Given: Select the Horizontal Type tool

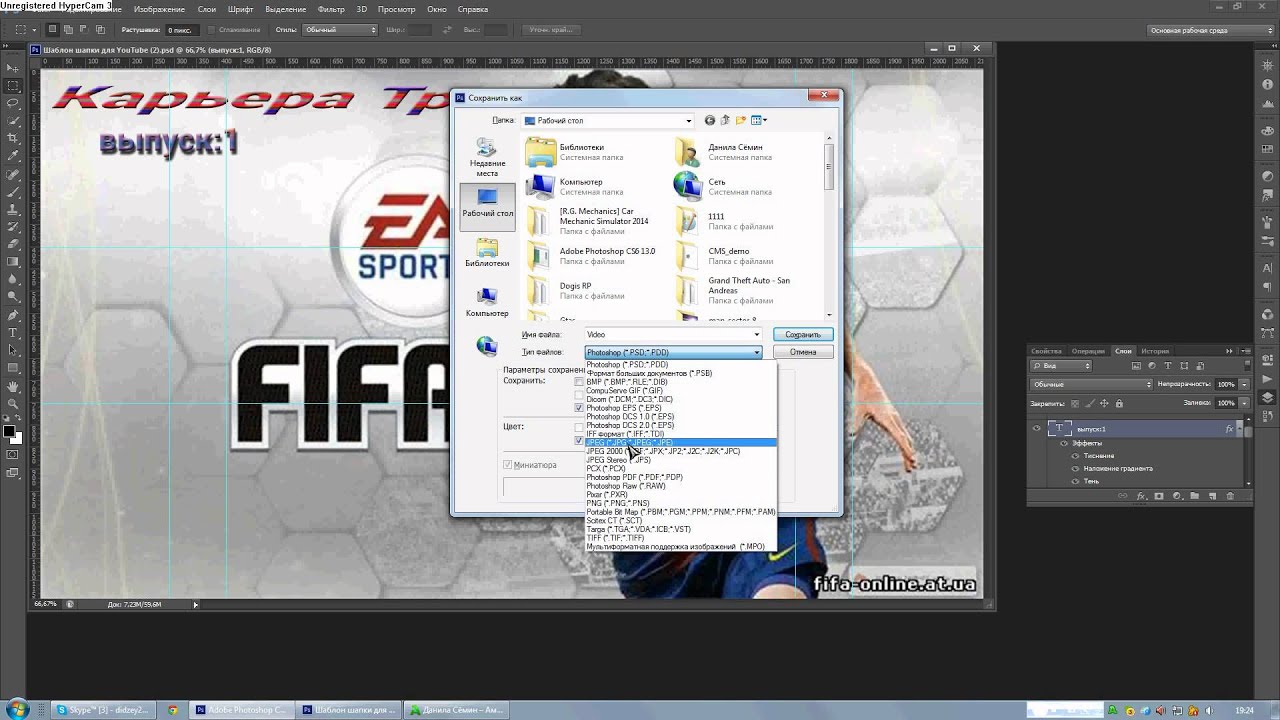Looking at the screenshot, I should (x=13, y=332).
